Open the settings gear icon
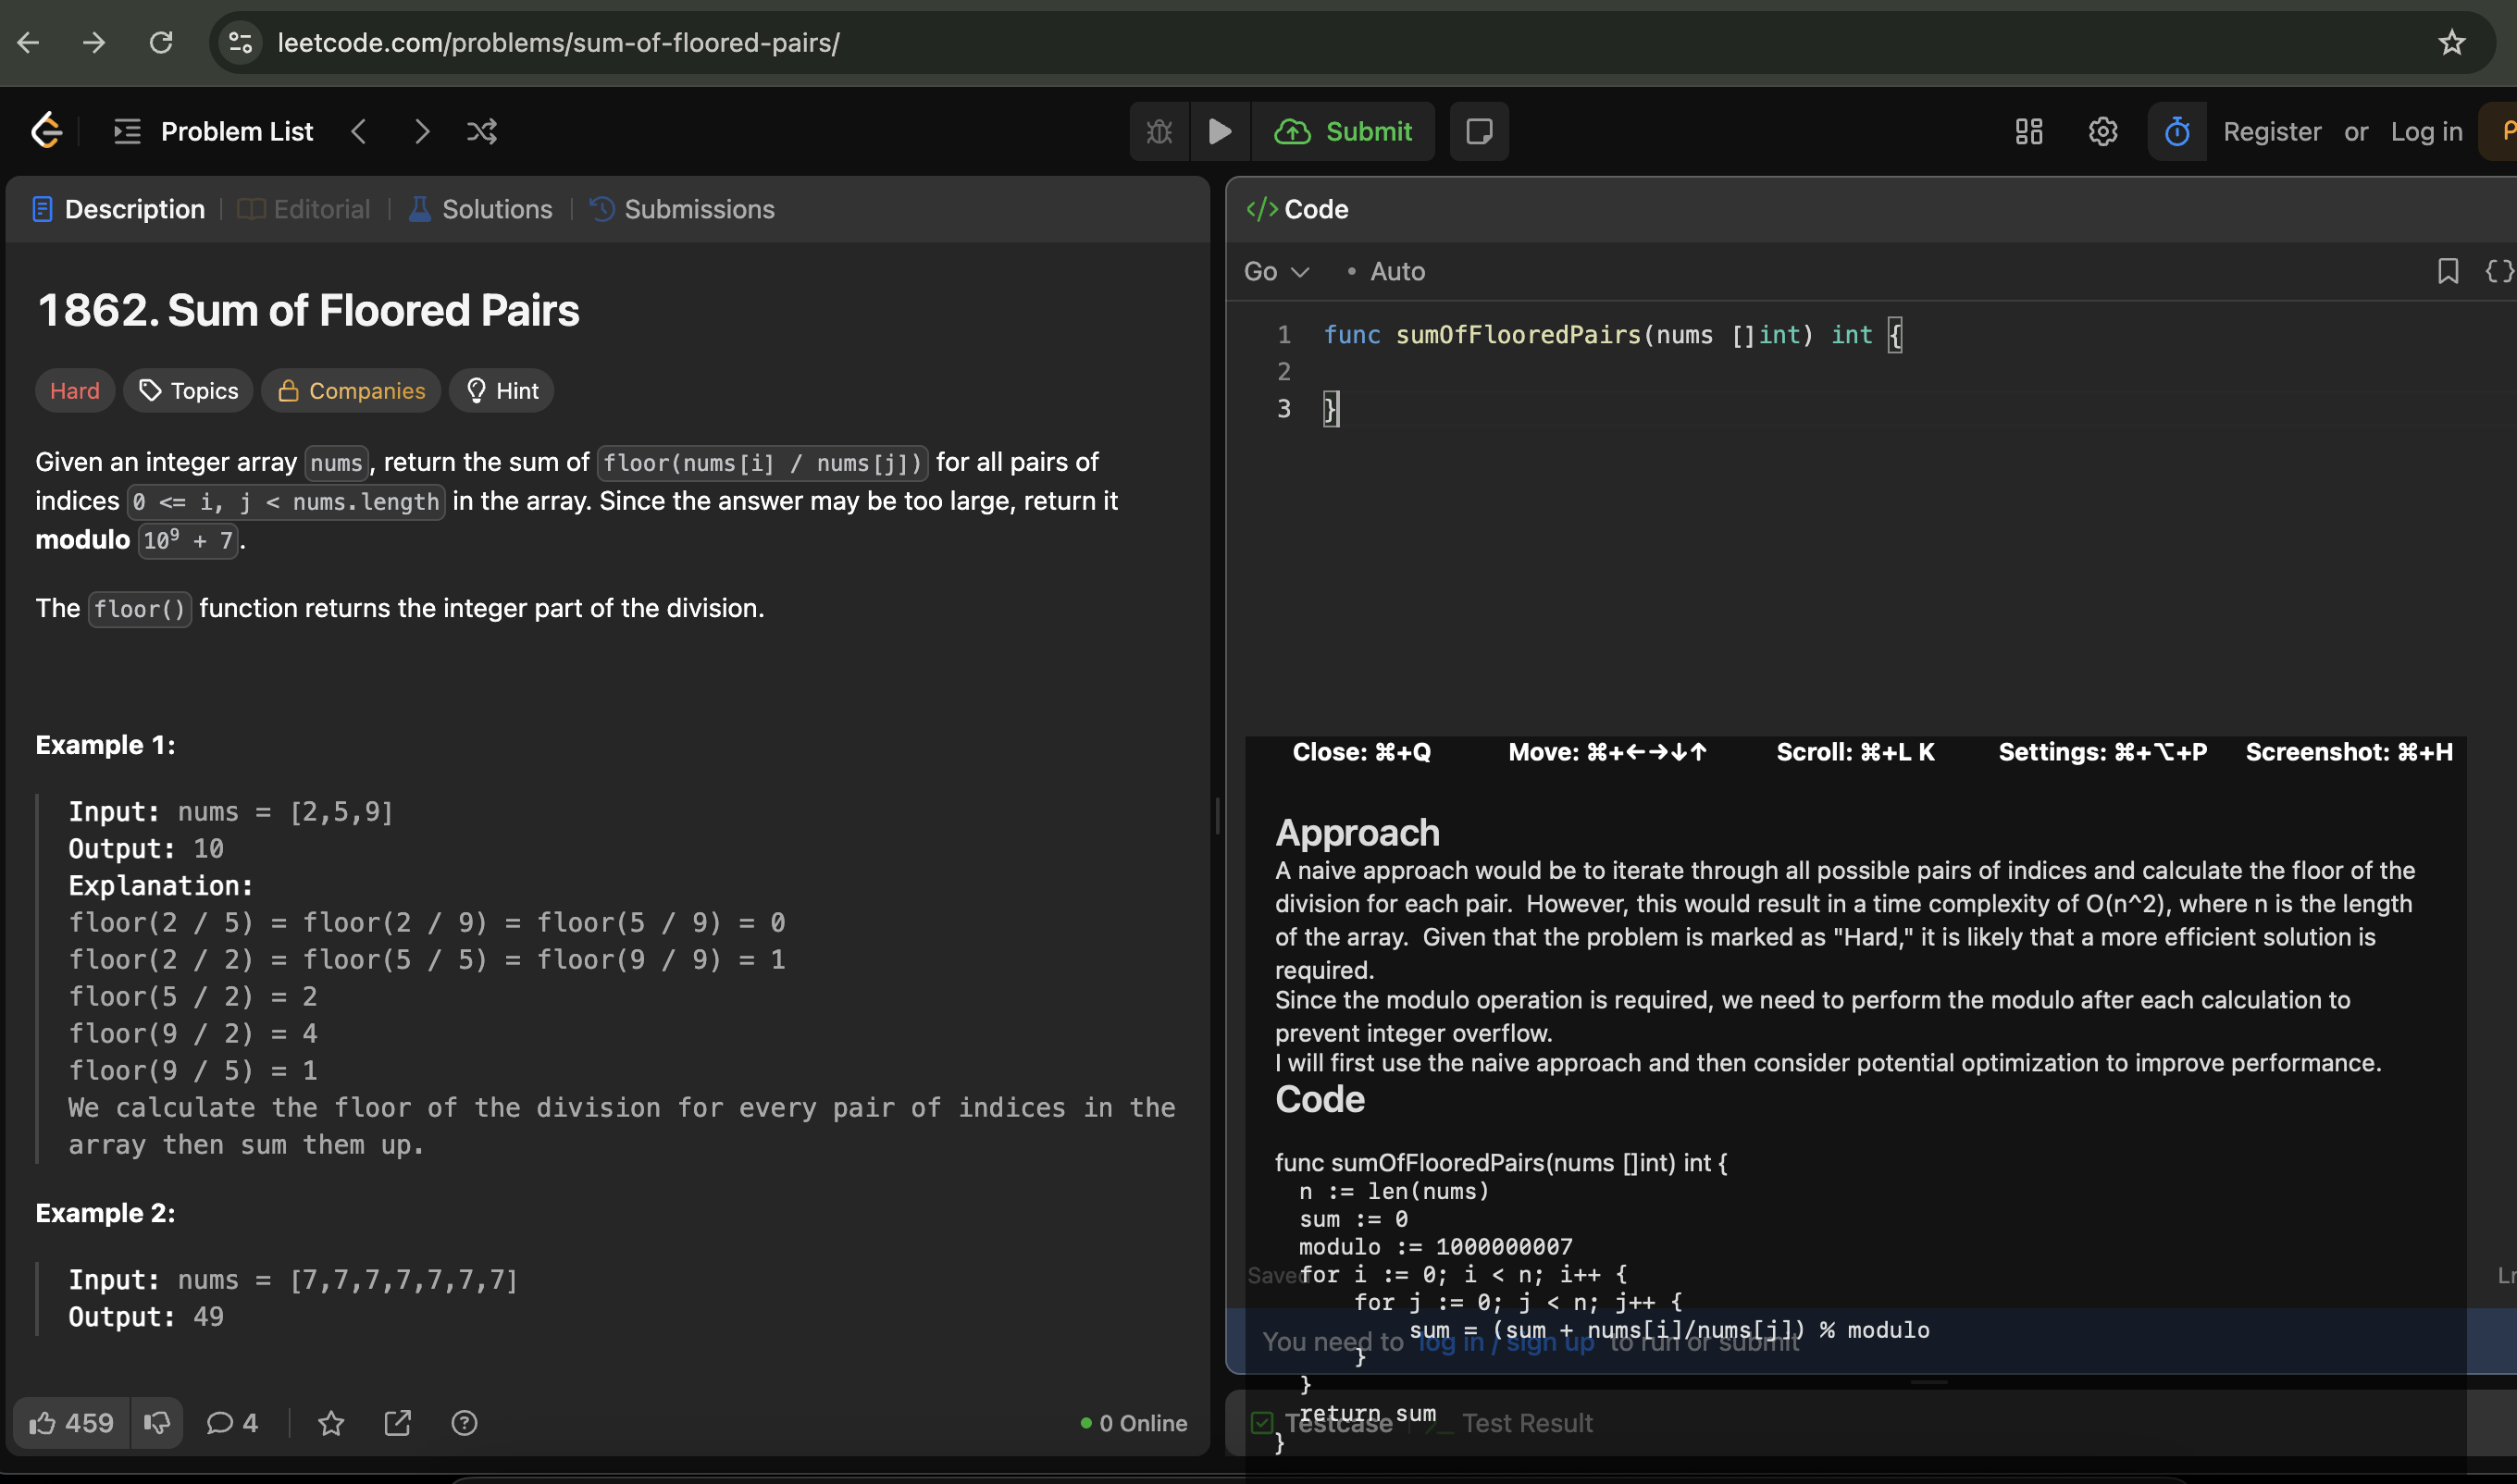This screenshot has height=1484, width=2517. pos(2103,131)
